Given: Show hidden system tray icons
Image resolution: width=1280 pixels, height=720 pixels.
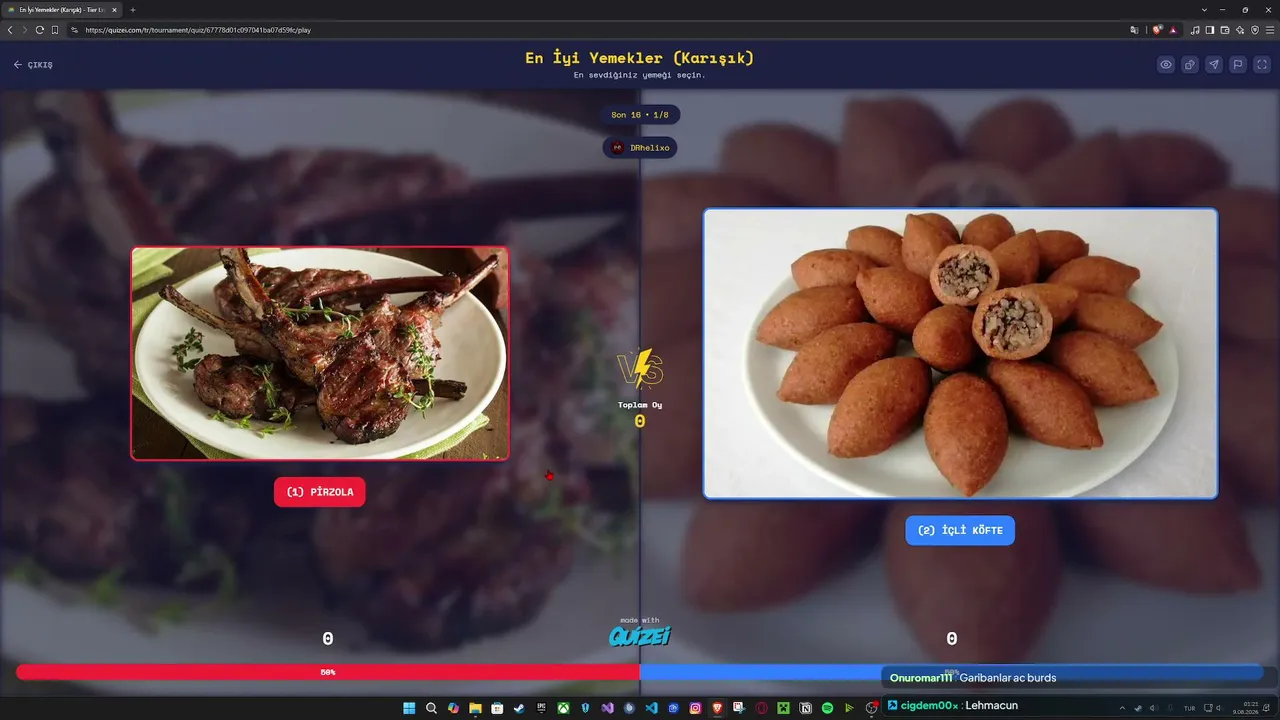Looking at the screenshot, I should pyautogui.click(x=1123, y=708).
